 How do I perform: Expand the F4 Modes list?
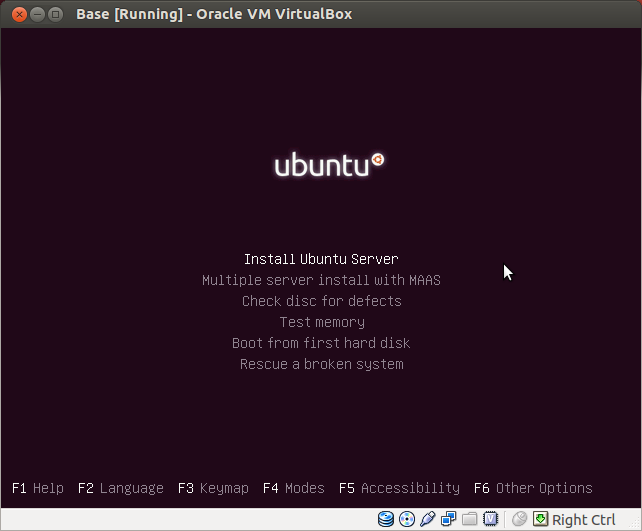click(293, 488)
